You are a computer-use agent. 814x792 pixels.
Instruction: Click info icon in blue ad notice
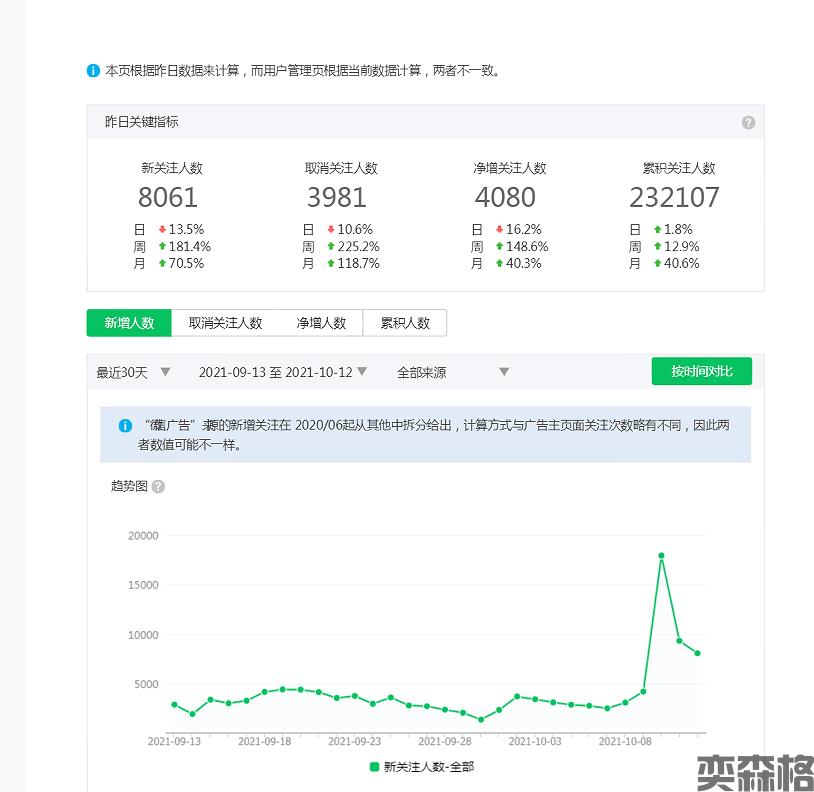tap(125, 425)
